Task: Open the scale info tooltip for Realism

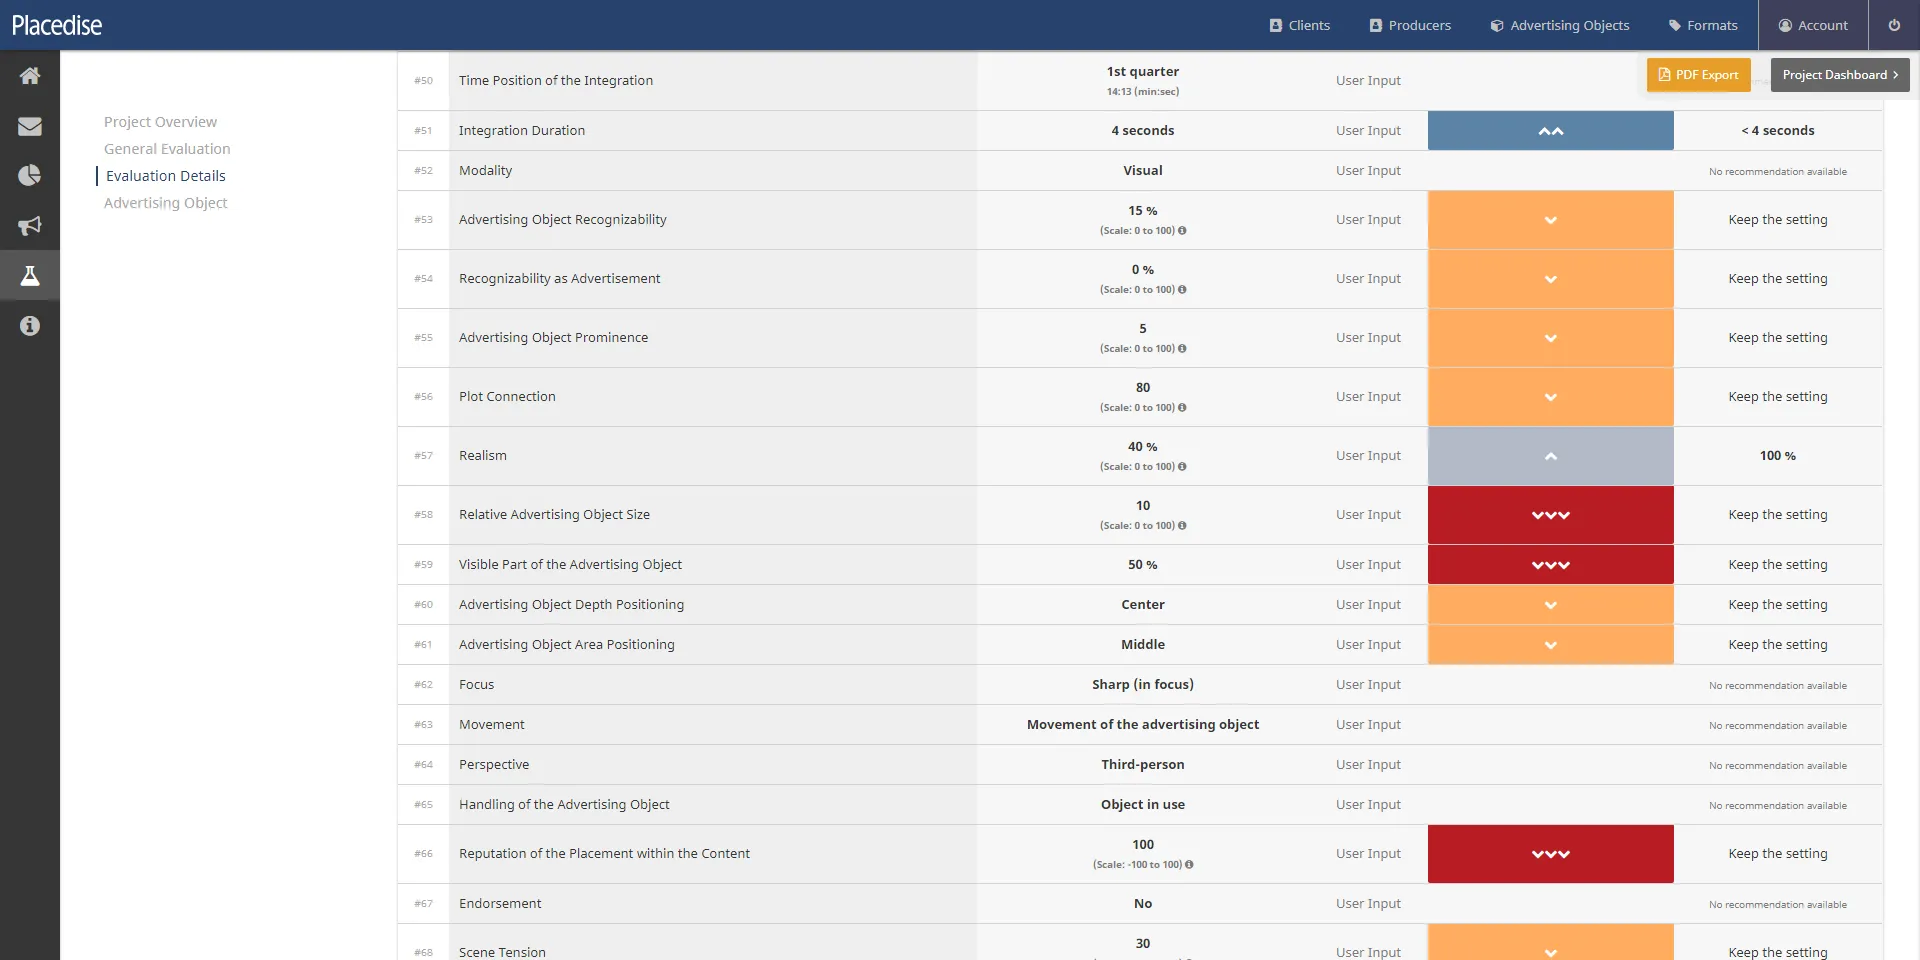Action: tap(1183, 466)
